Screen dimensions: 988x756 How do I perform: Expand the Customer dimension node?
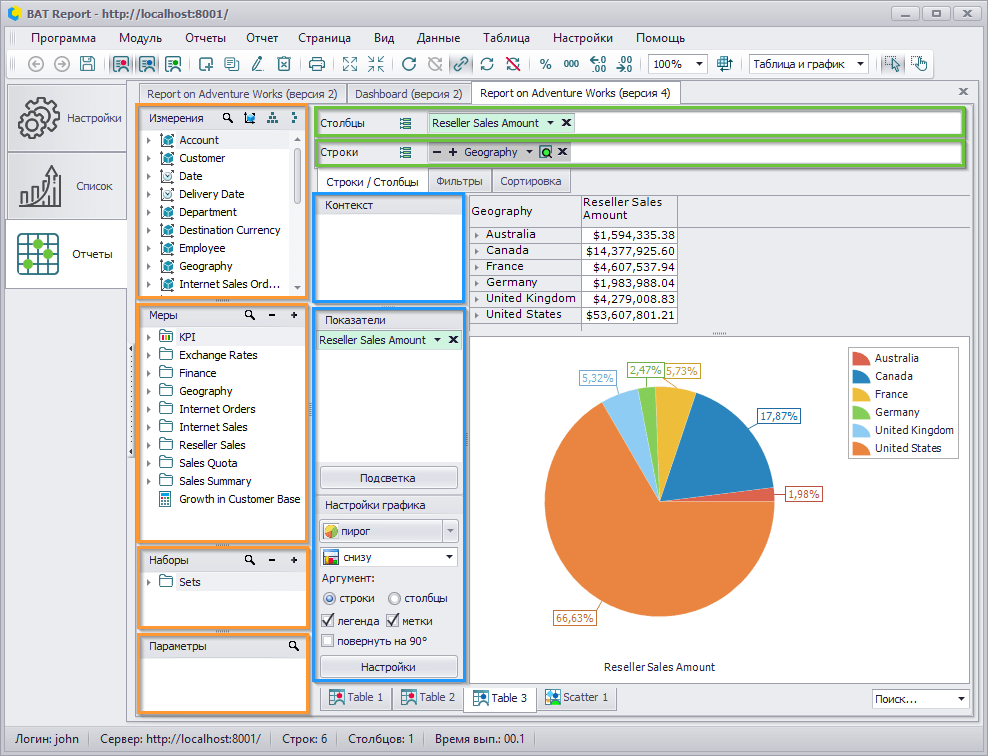pyautogui.click(x=149, y=158)
